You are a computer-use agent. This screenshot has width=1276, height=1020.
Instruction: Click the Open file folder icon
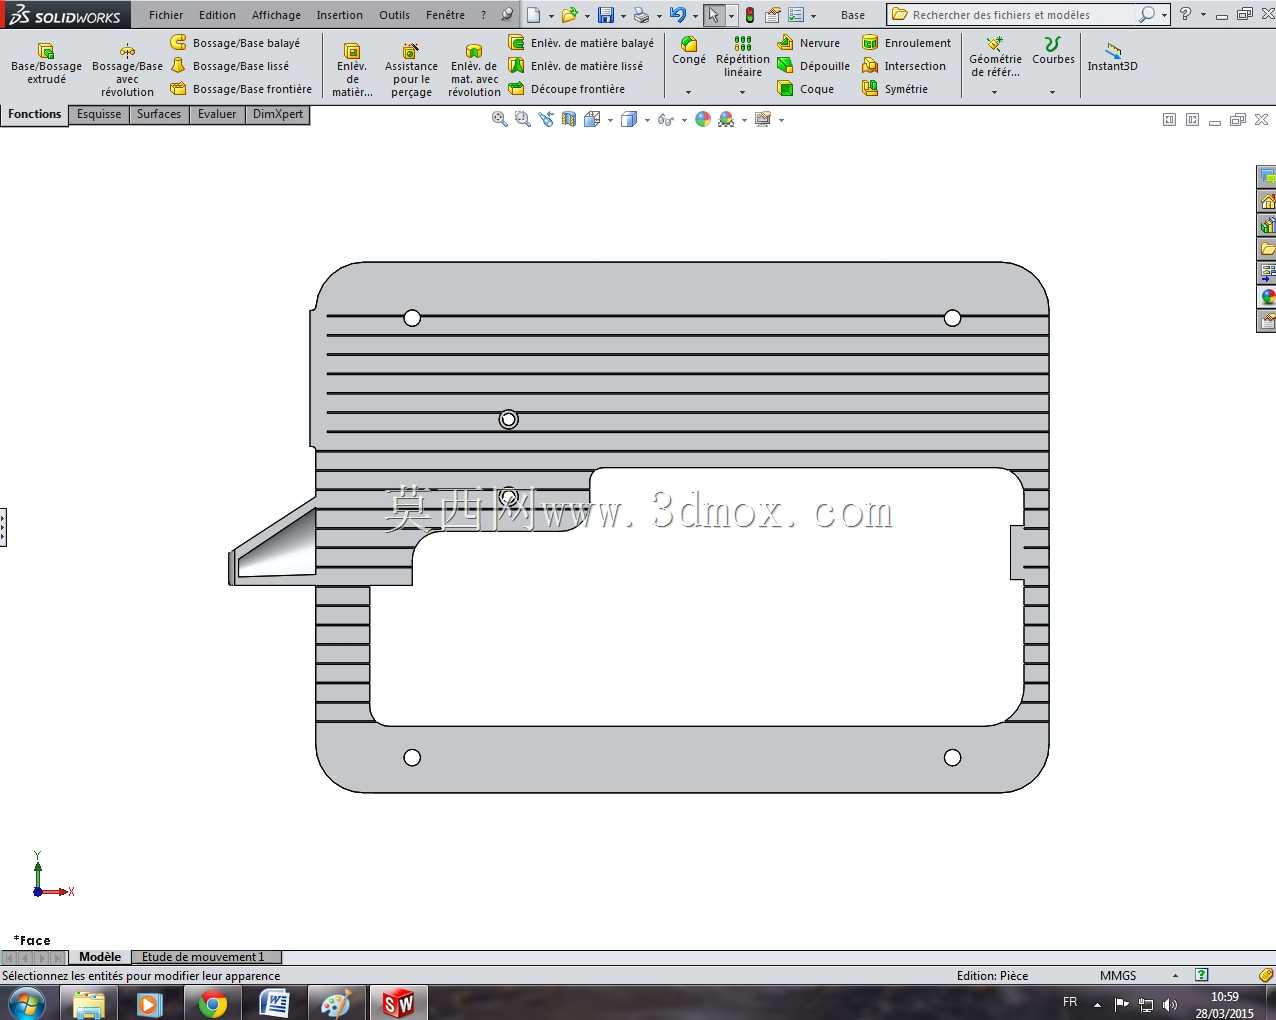pos(570,15)
